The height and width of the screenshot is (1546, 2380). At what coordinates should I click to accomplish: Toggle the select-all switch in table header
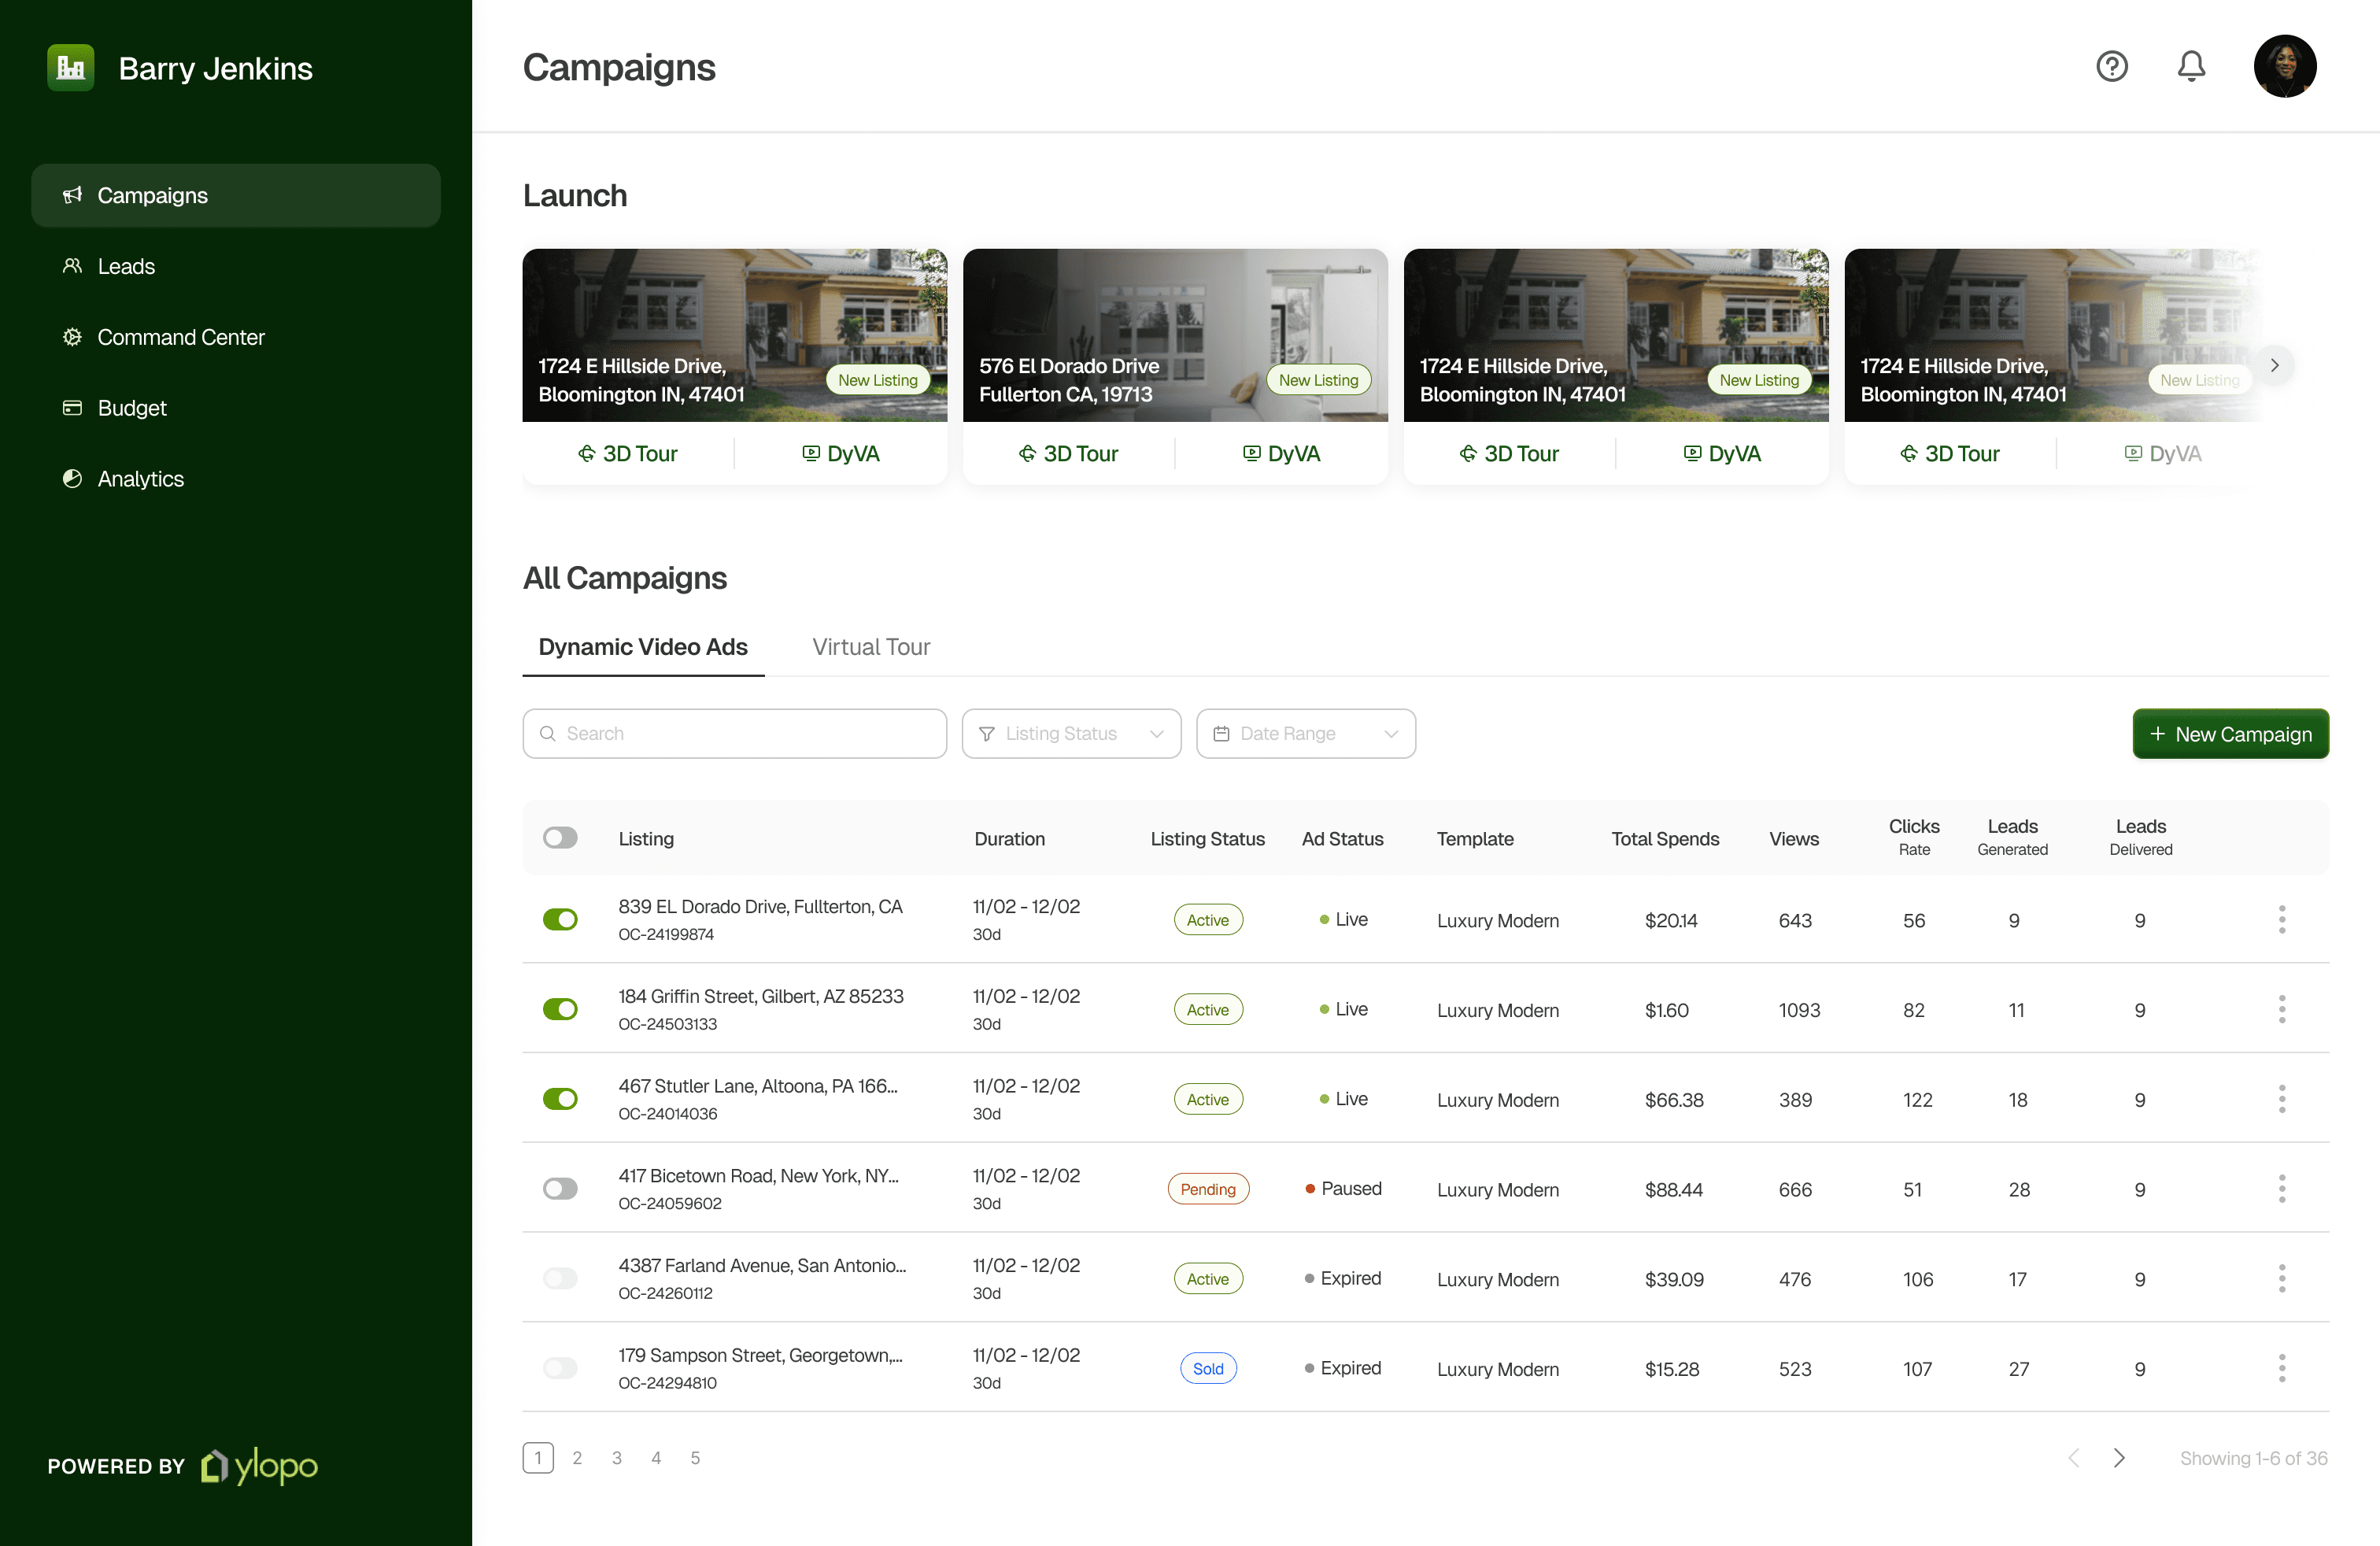[x=560, y=838]
